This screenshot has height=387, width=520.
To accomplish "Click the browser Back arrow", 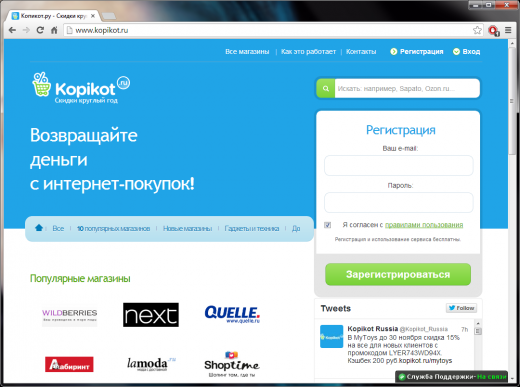I will (x=12, y=30).
